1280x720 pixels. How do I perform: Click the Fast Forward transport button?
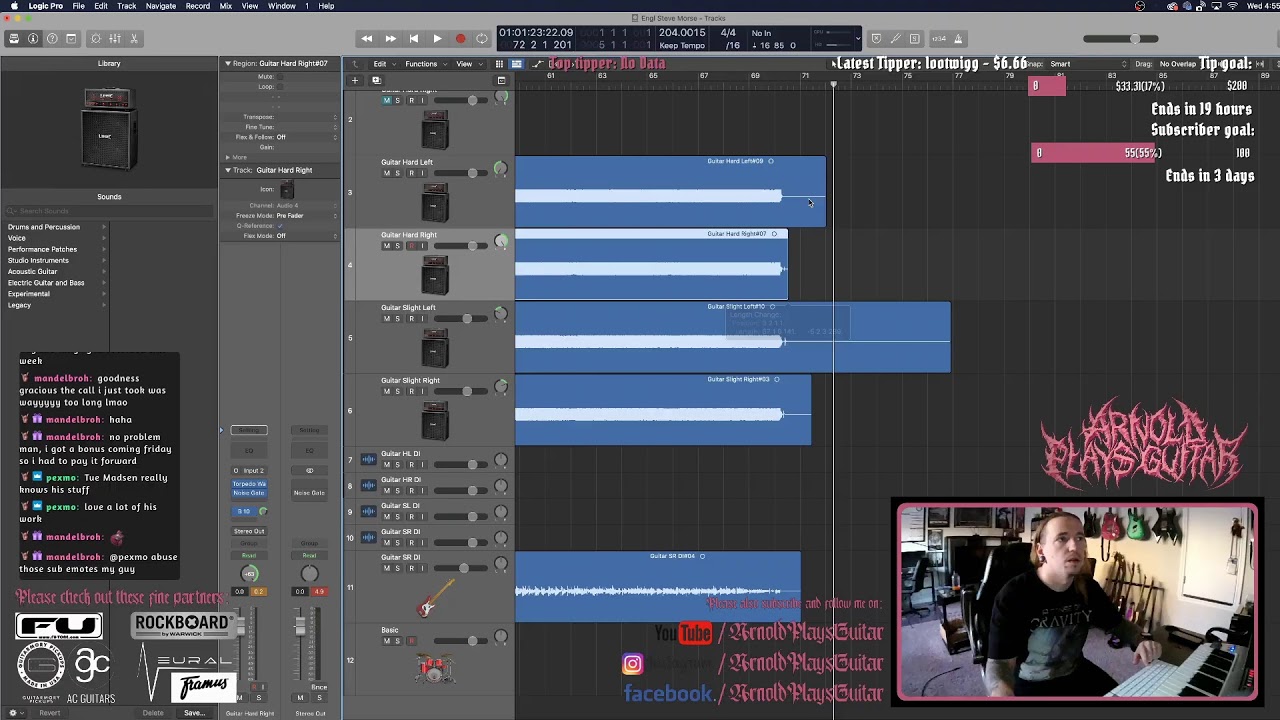390,39
